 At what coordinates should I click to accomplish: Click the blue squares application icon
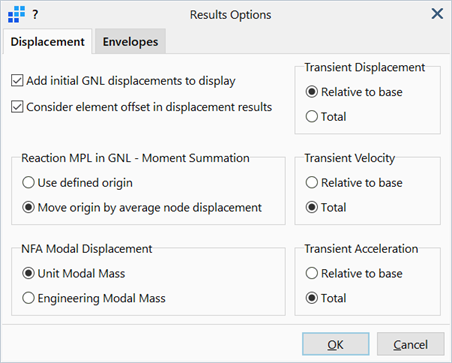(x=17, y=14)
